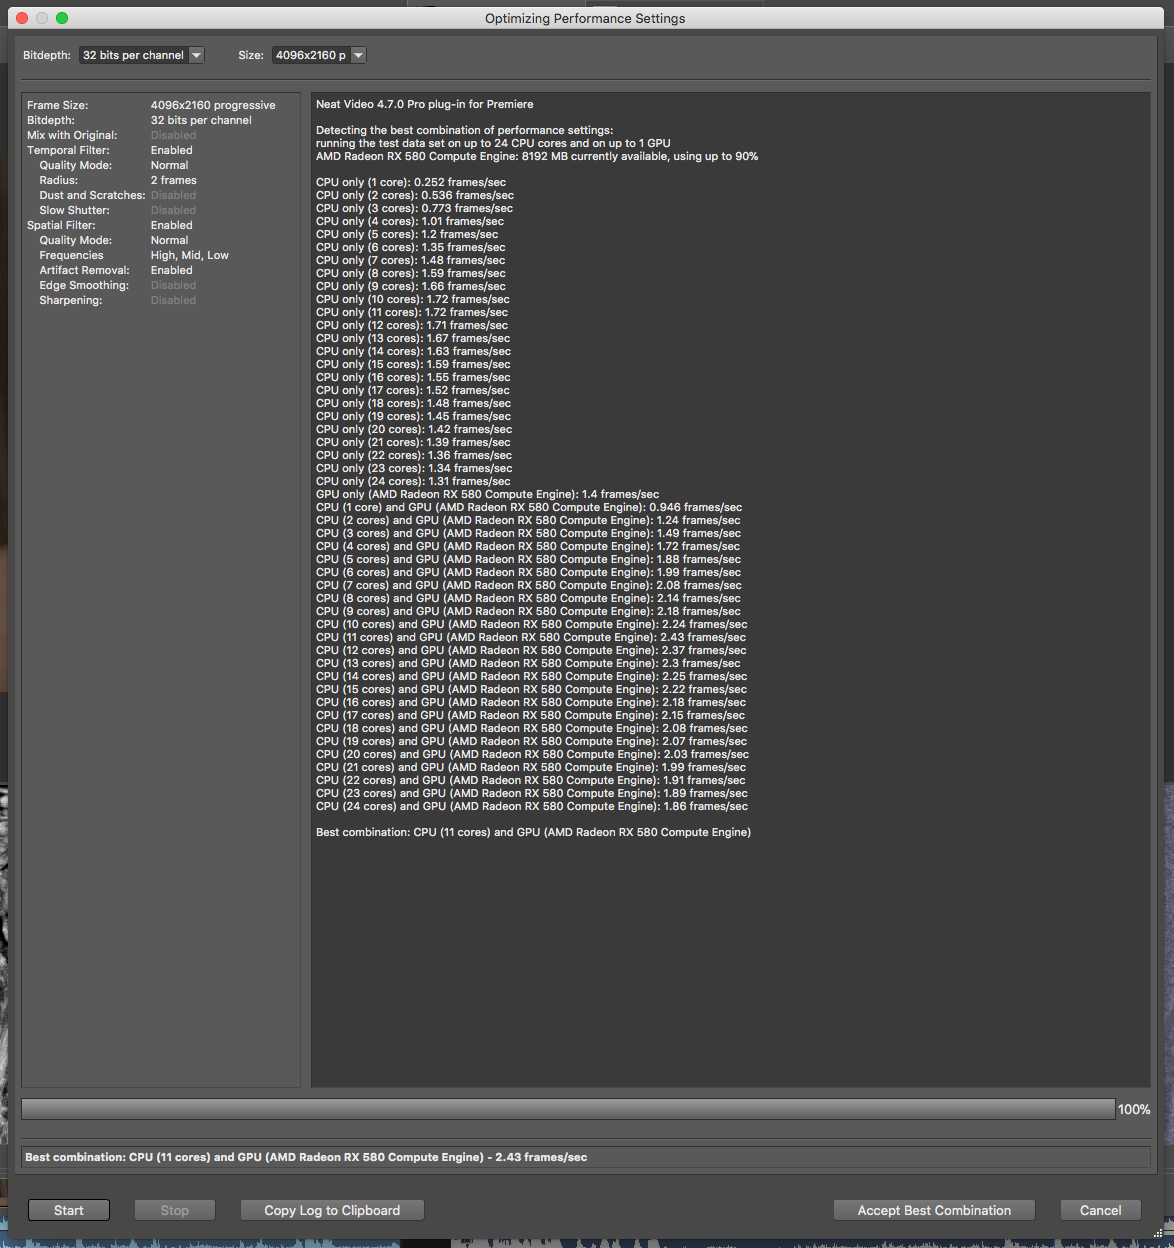Screen dimensions: 1174x1248
Task: Select the "CPU only (12 cores): 1.71 frames/sec" line
Action: (412, 325)
